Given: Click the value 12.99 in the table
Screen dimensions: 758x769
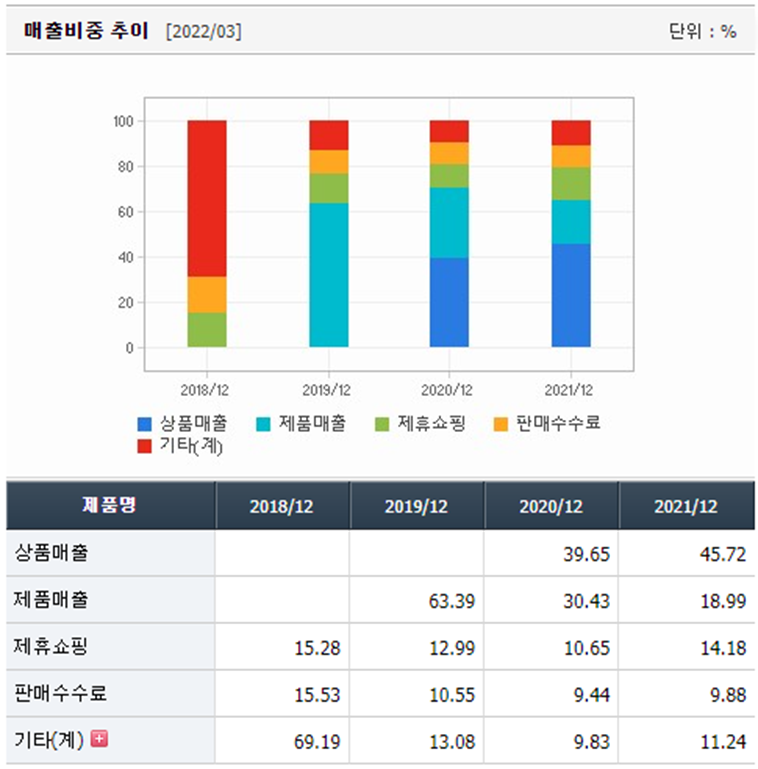Looking at the screenshot, I should click(452, 648).
